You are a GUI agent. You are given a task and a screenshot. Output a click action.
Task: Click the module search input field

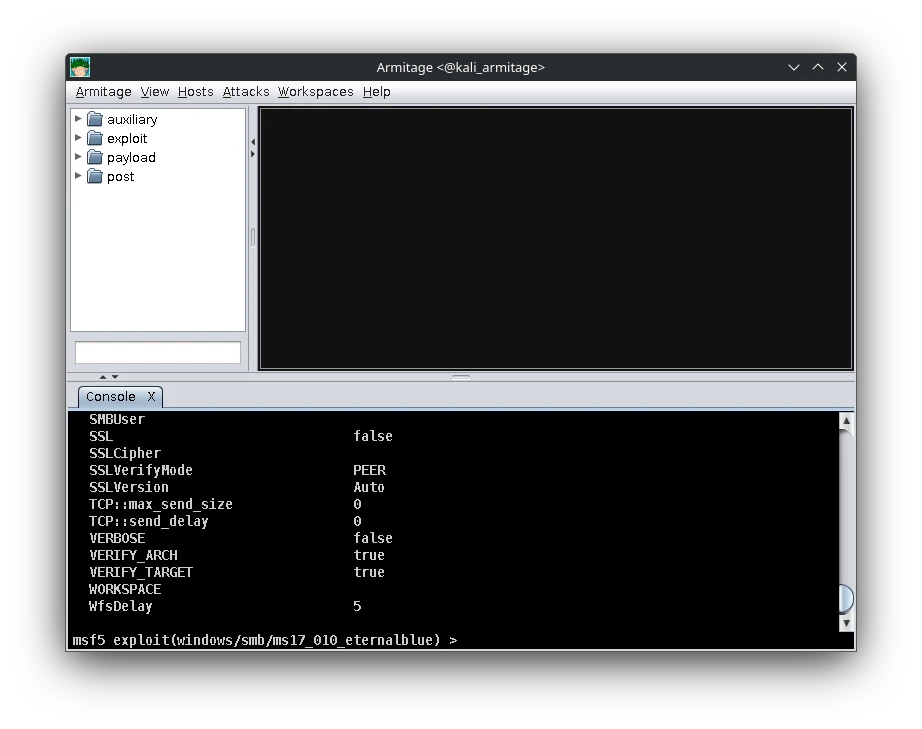pyautogui.click(x=158, y=352)
